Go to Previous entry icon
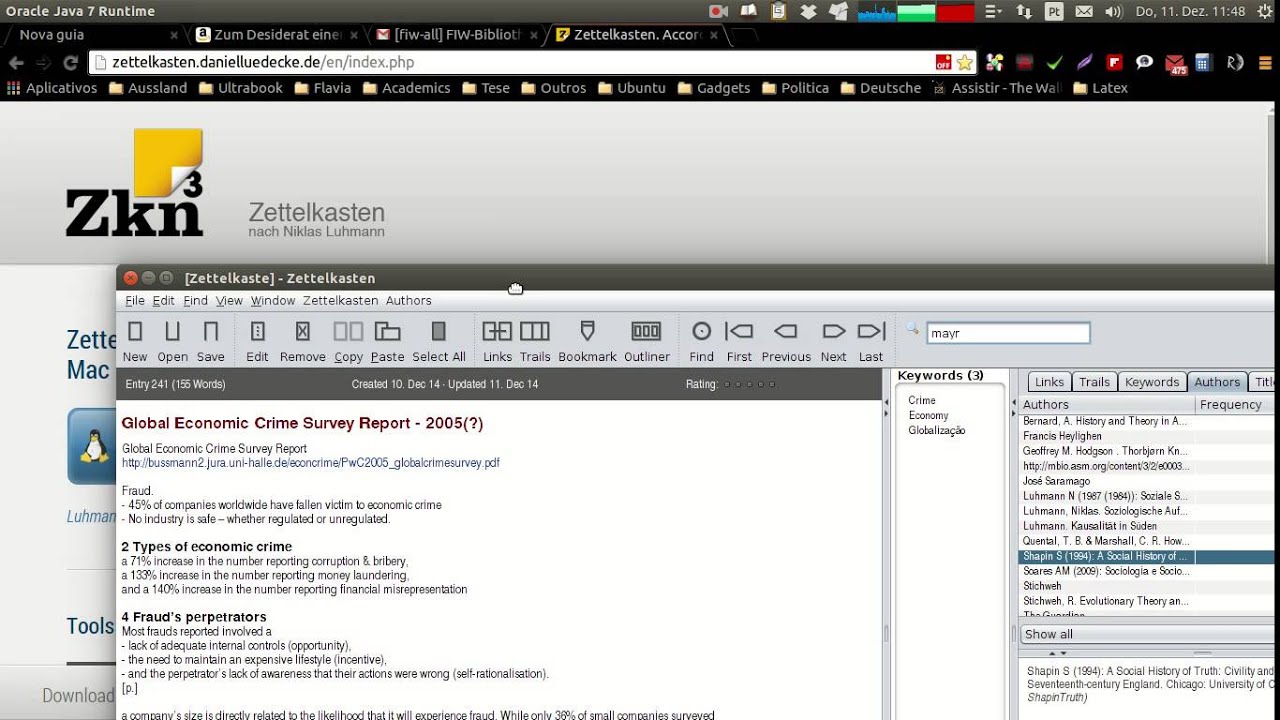 (785, 331)
